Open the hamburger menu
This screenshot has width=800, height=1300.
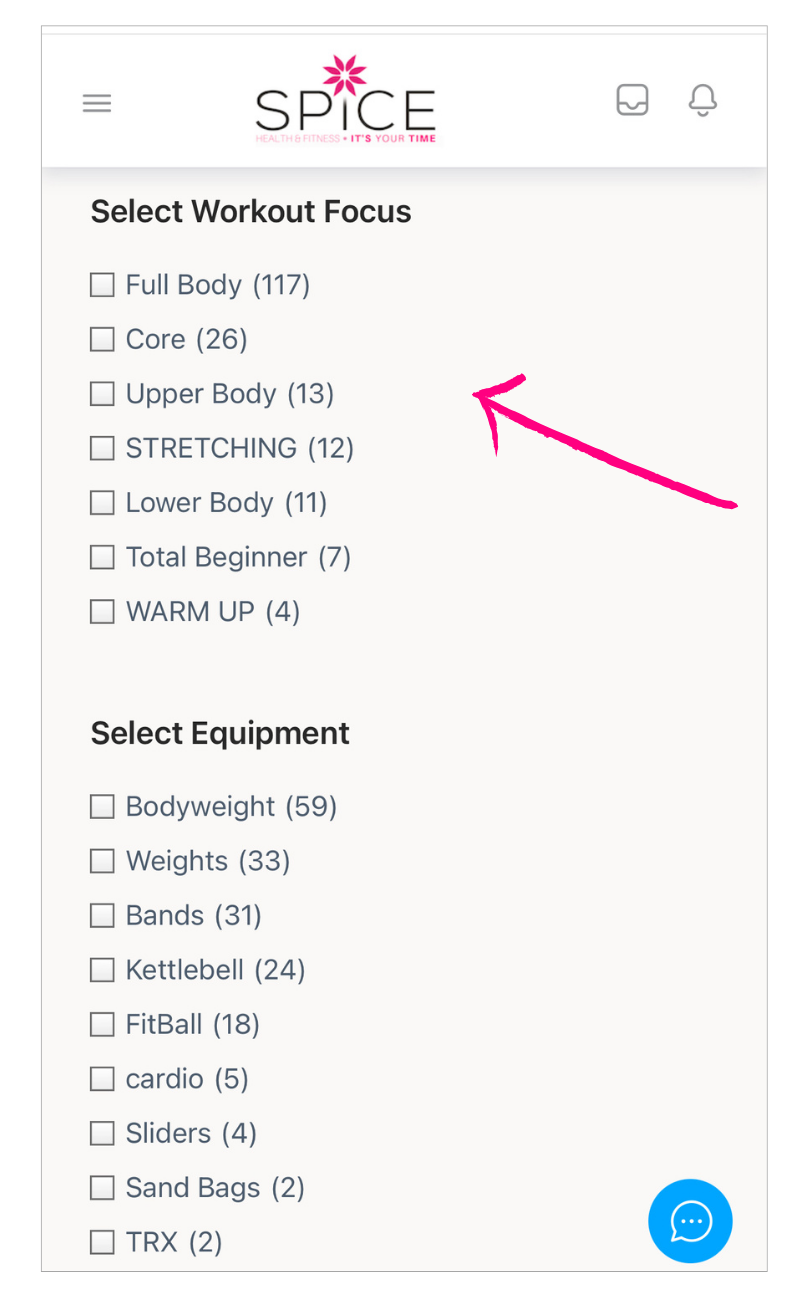(x=97, y=103)
